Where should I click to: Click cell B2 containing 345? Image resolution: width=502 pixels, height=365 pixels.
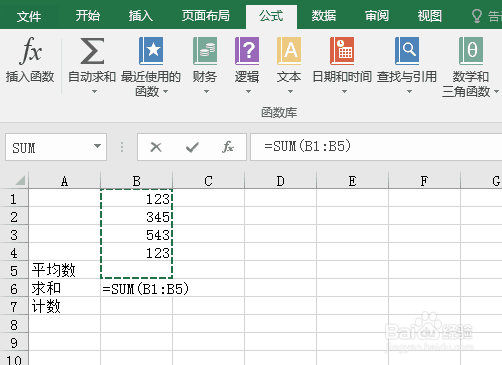point(137,217)
